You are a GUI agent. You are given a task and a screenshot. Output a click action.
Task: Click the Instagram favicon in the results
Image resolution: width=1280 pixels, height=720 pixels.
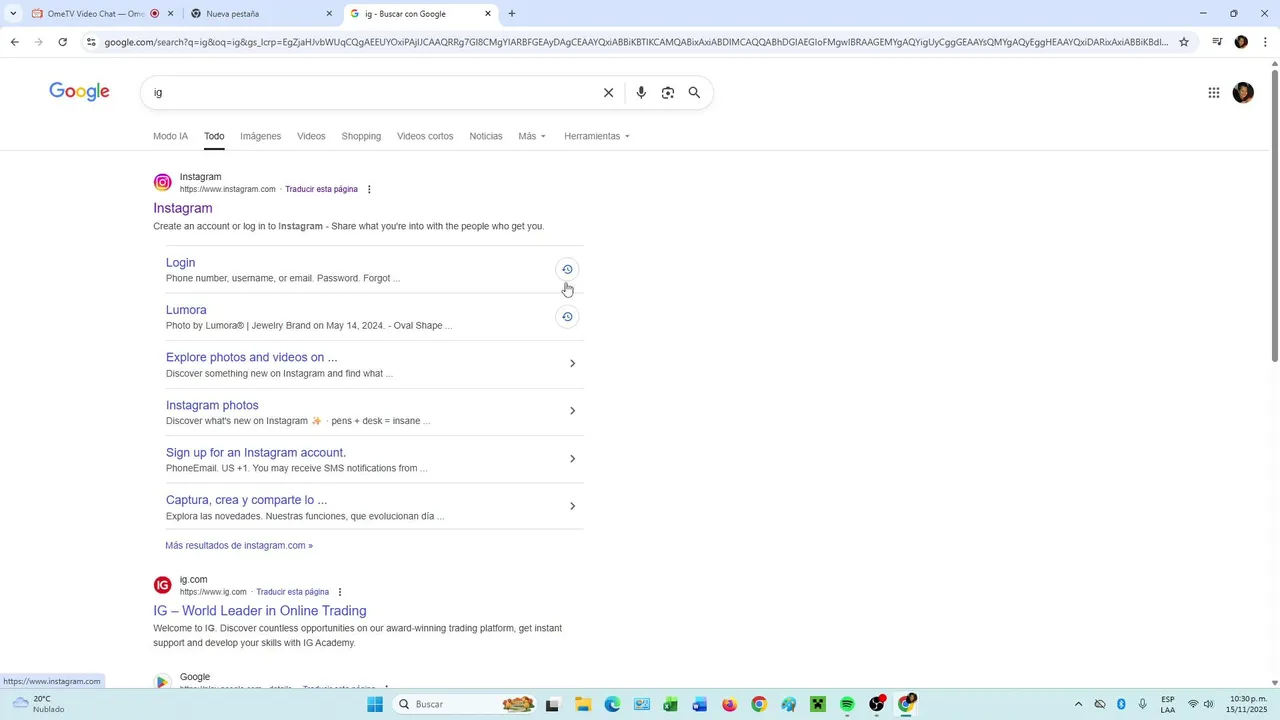(x=162, y=182)
